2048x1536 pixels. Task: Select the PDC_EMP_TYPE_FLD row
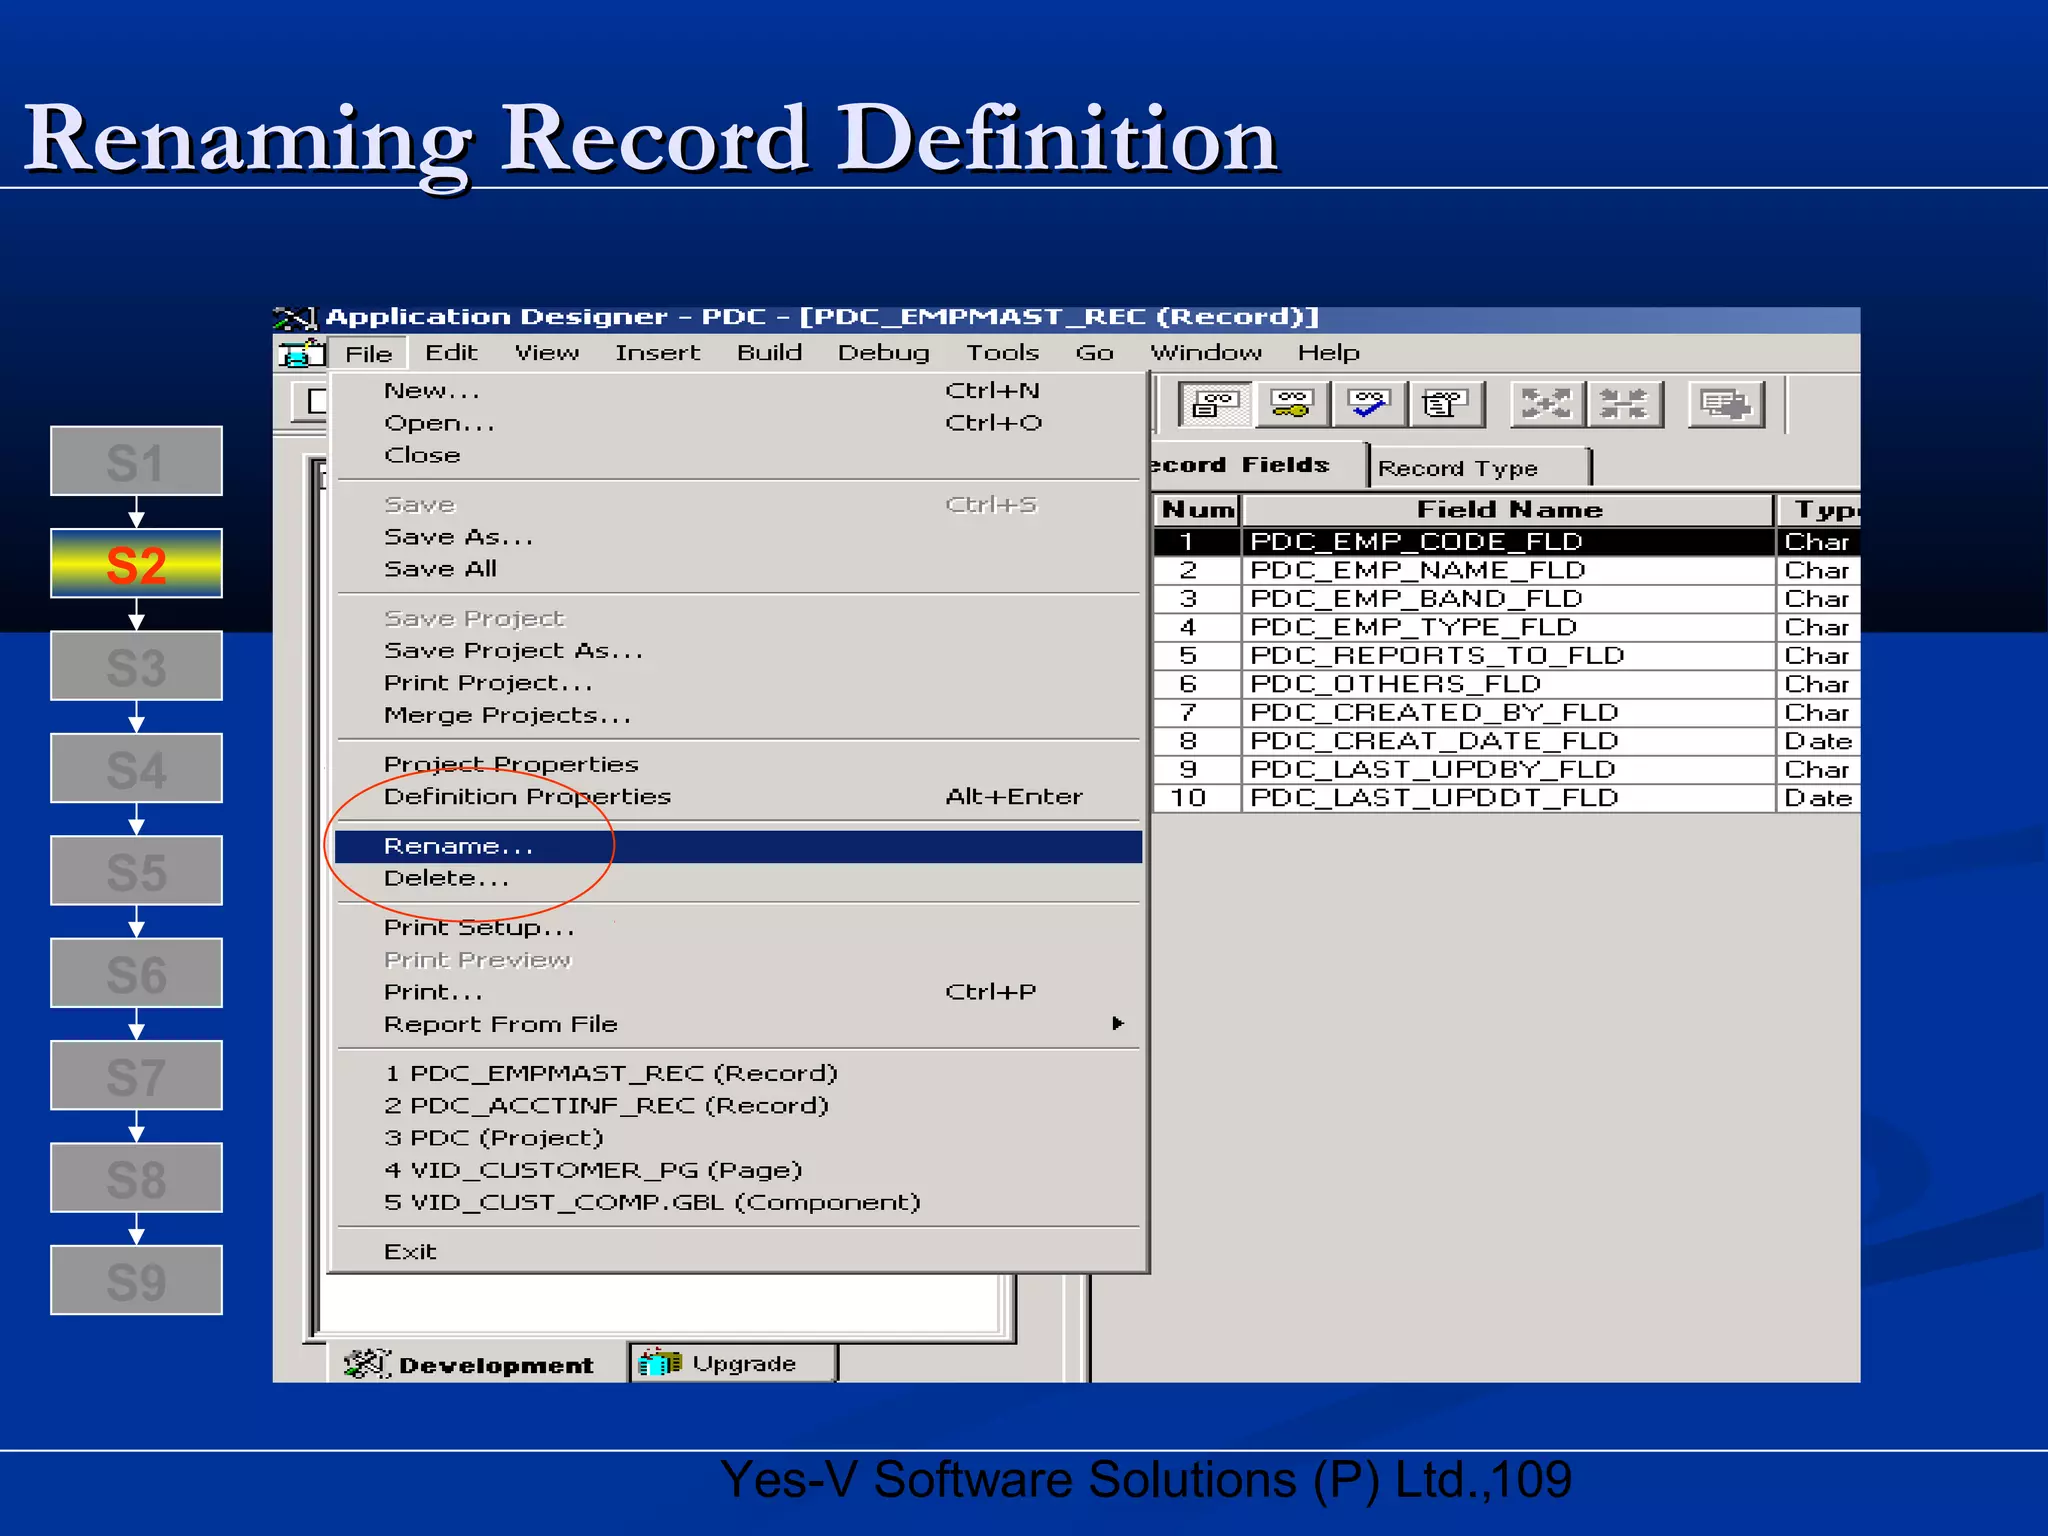1506,627
